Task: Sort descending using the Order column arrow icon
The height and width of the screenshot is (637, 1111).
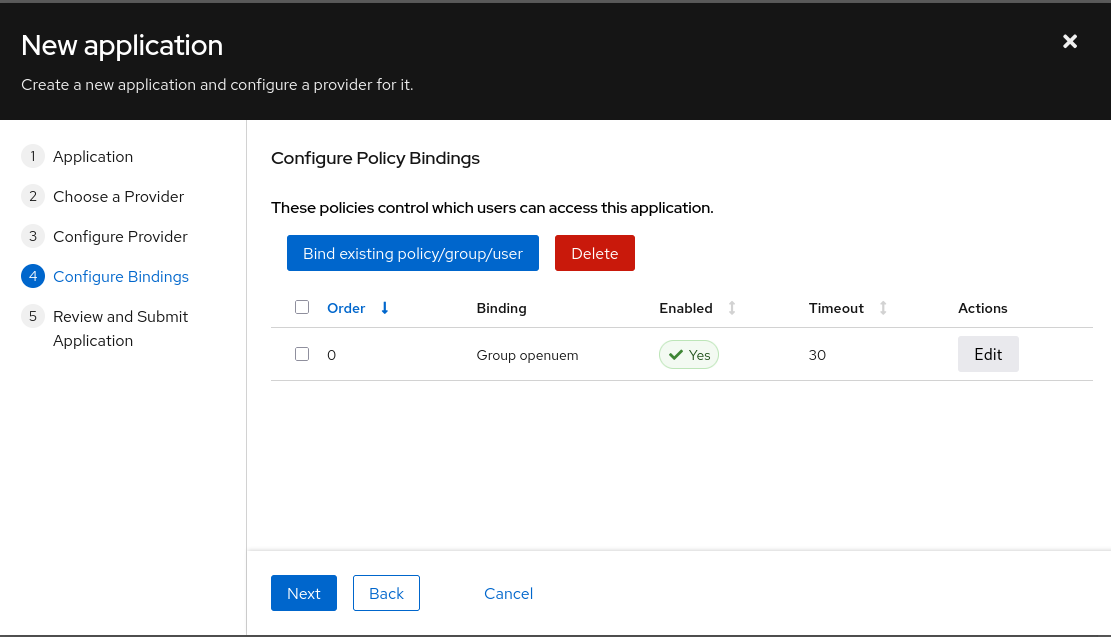Action: [385, 308]
